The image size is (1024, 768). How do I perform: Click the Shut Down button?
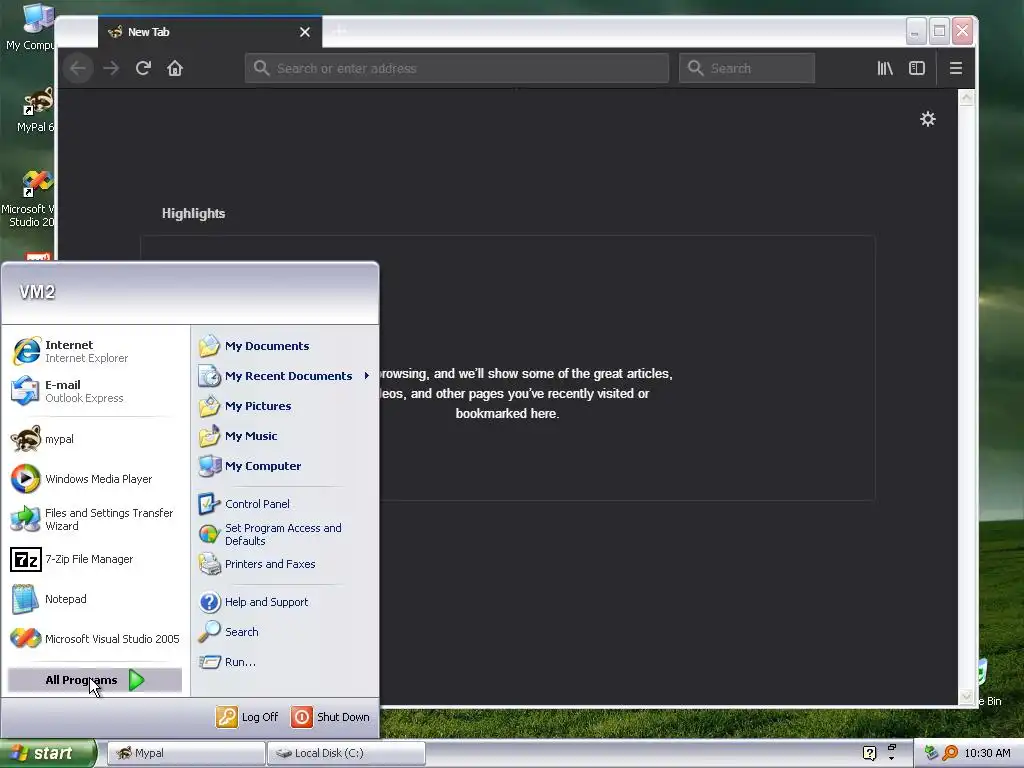[x=331, y=716]
